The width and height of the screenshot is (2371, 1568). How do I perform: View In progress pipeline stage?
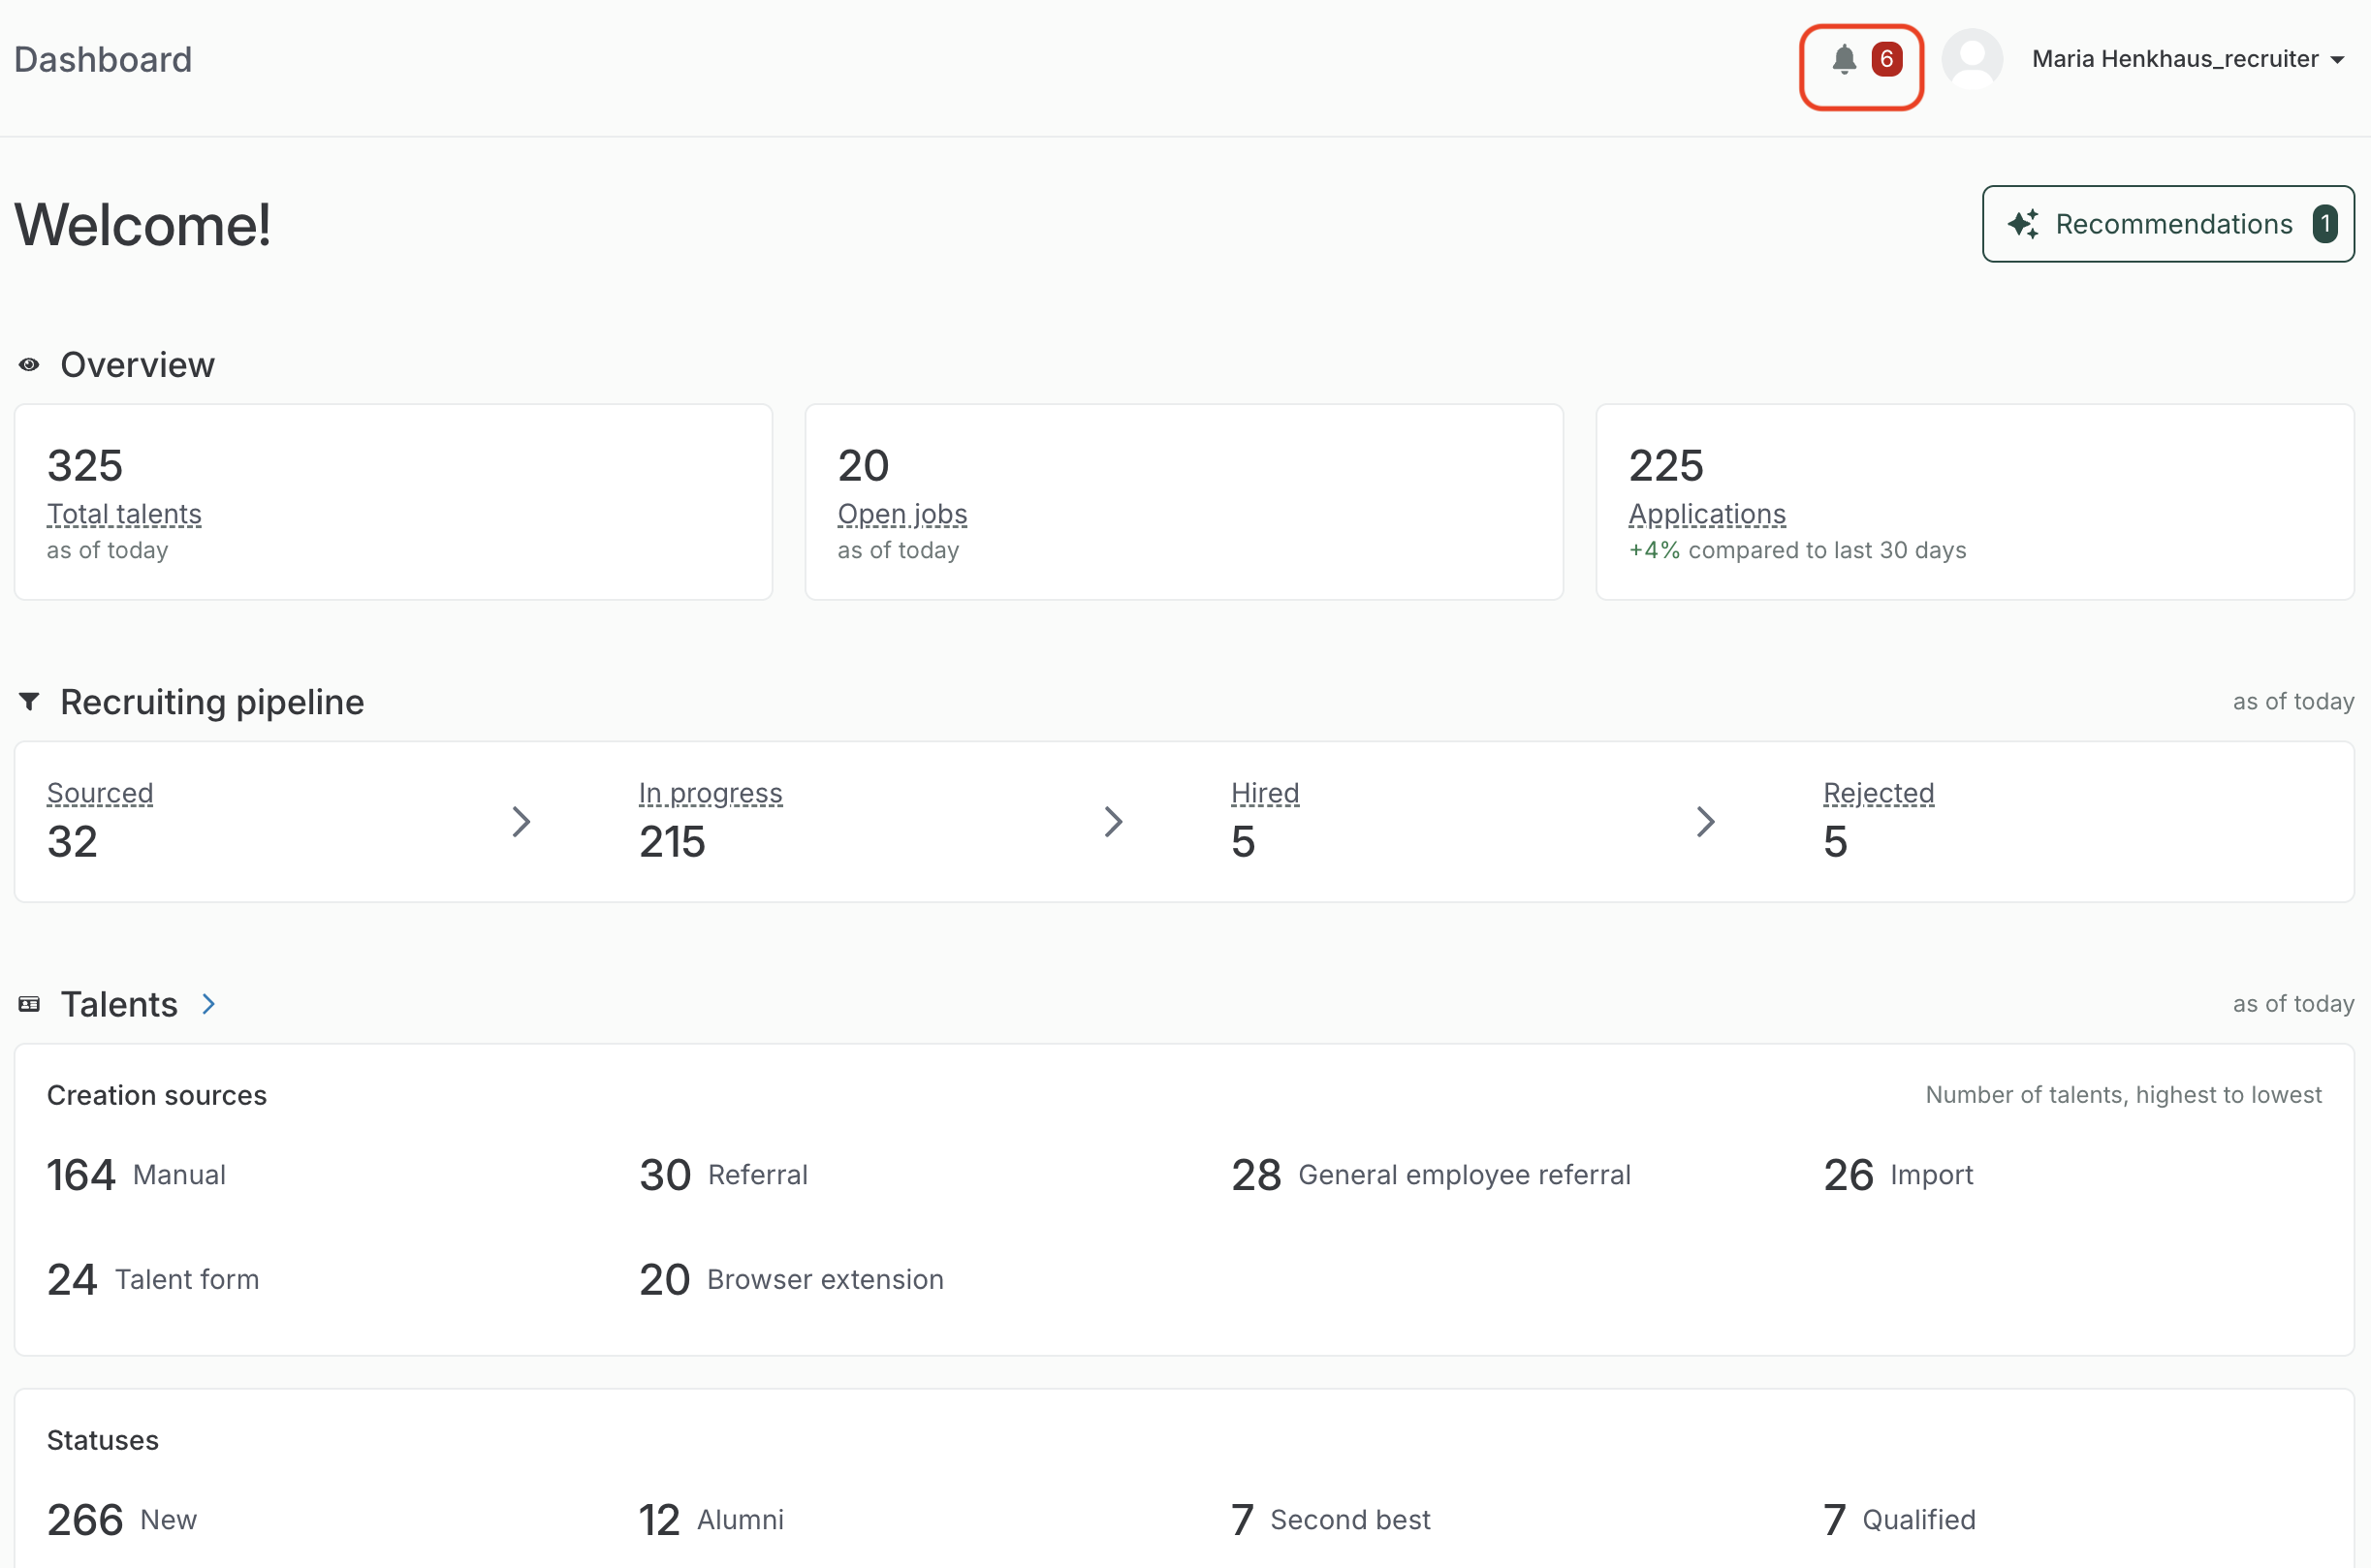710,793
